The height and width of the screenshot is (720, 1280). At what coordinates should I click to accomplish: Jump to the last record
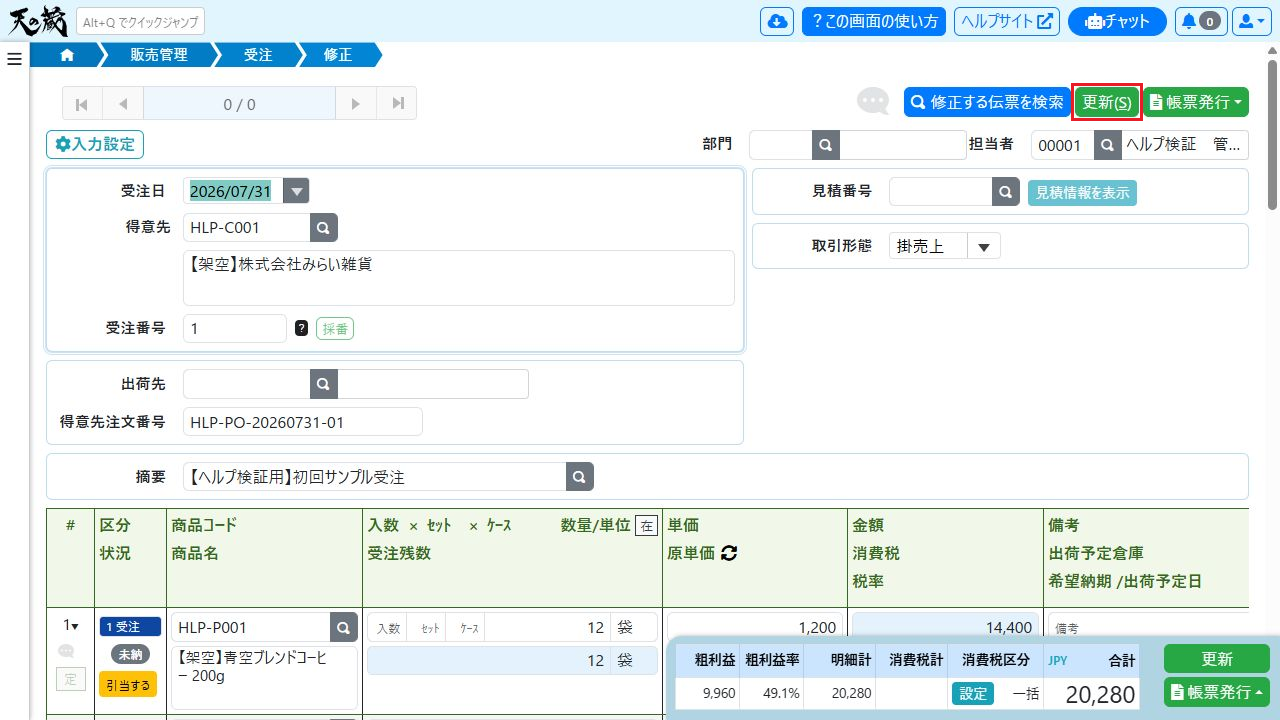397,104
